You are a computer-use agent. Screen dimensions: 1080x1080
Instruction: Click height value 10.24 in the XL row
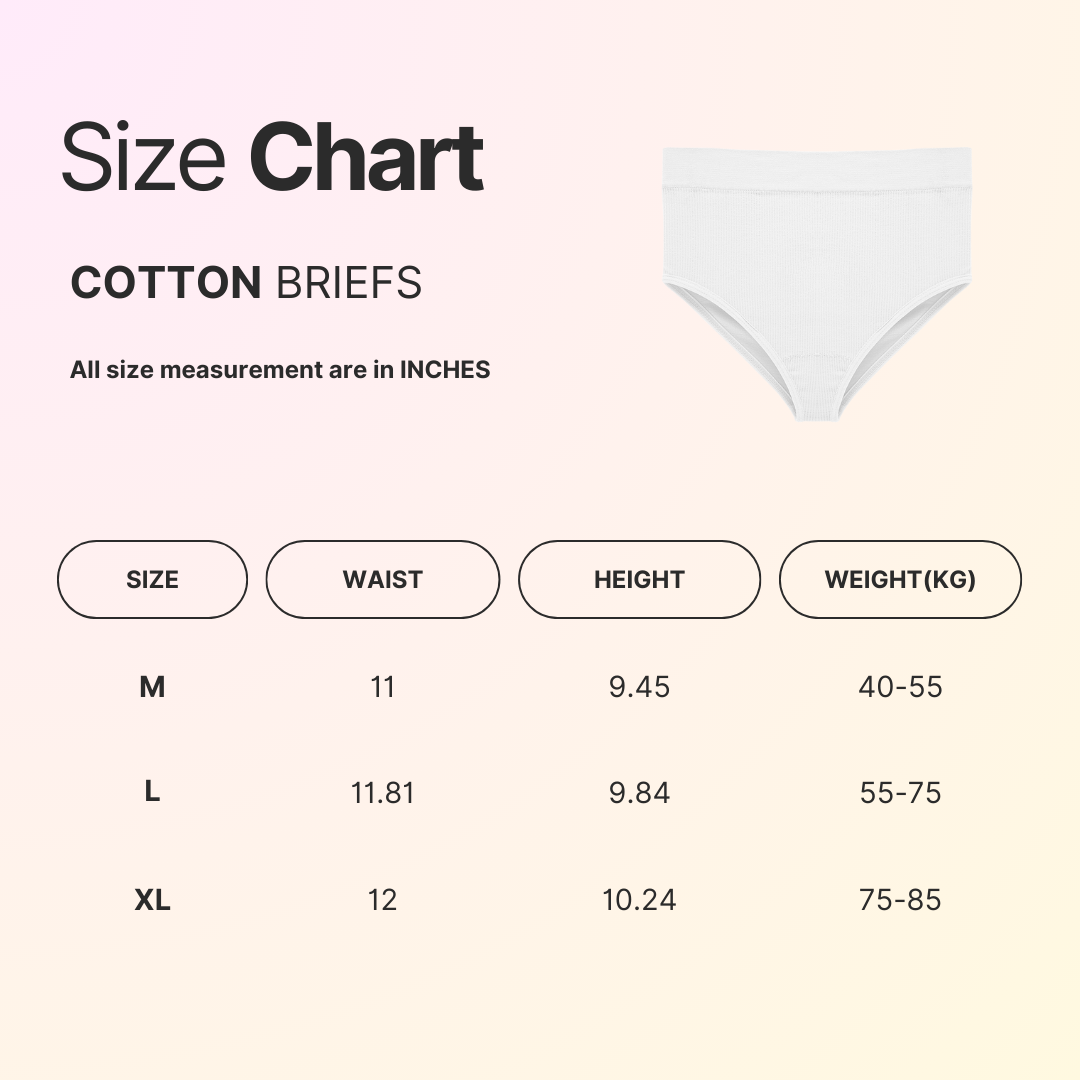pyautogui.click(x=639, y=900)
